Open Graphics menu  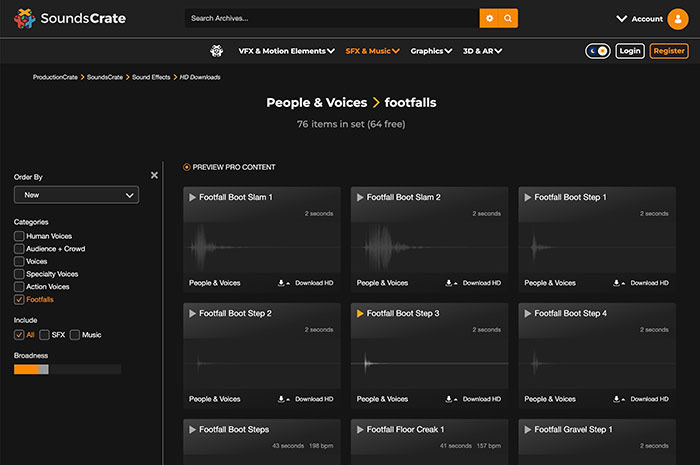click(x=431, y=51)
